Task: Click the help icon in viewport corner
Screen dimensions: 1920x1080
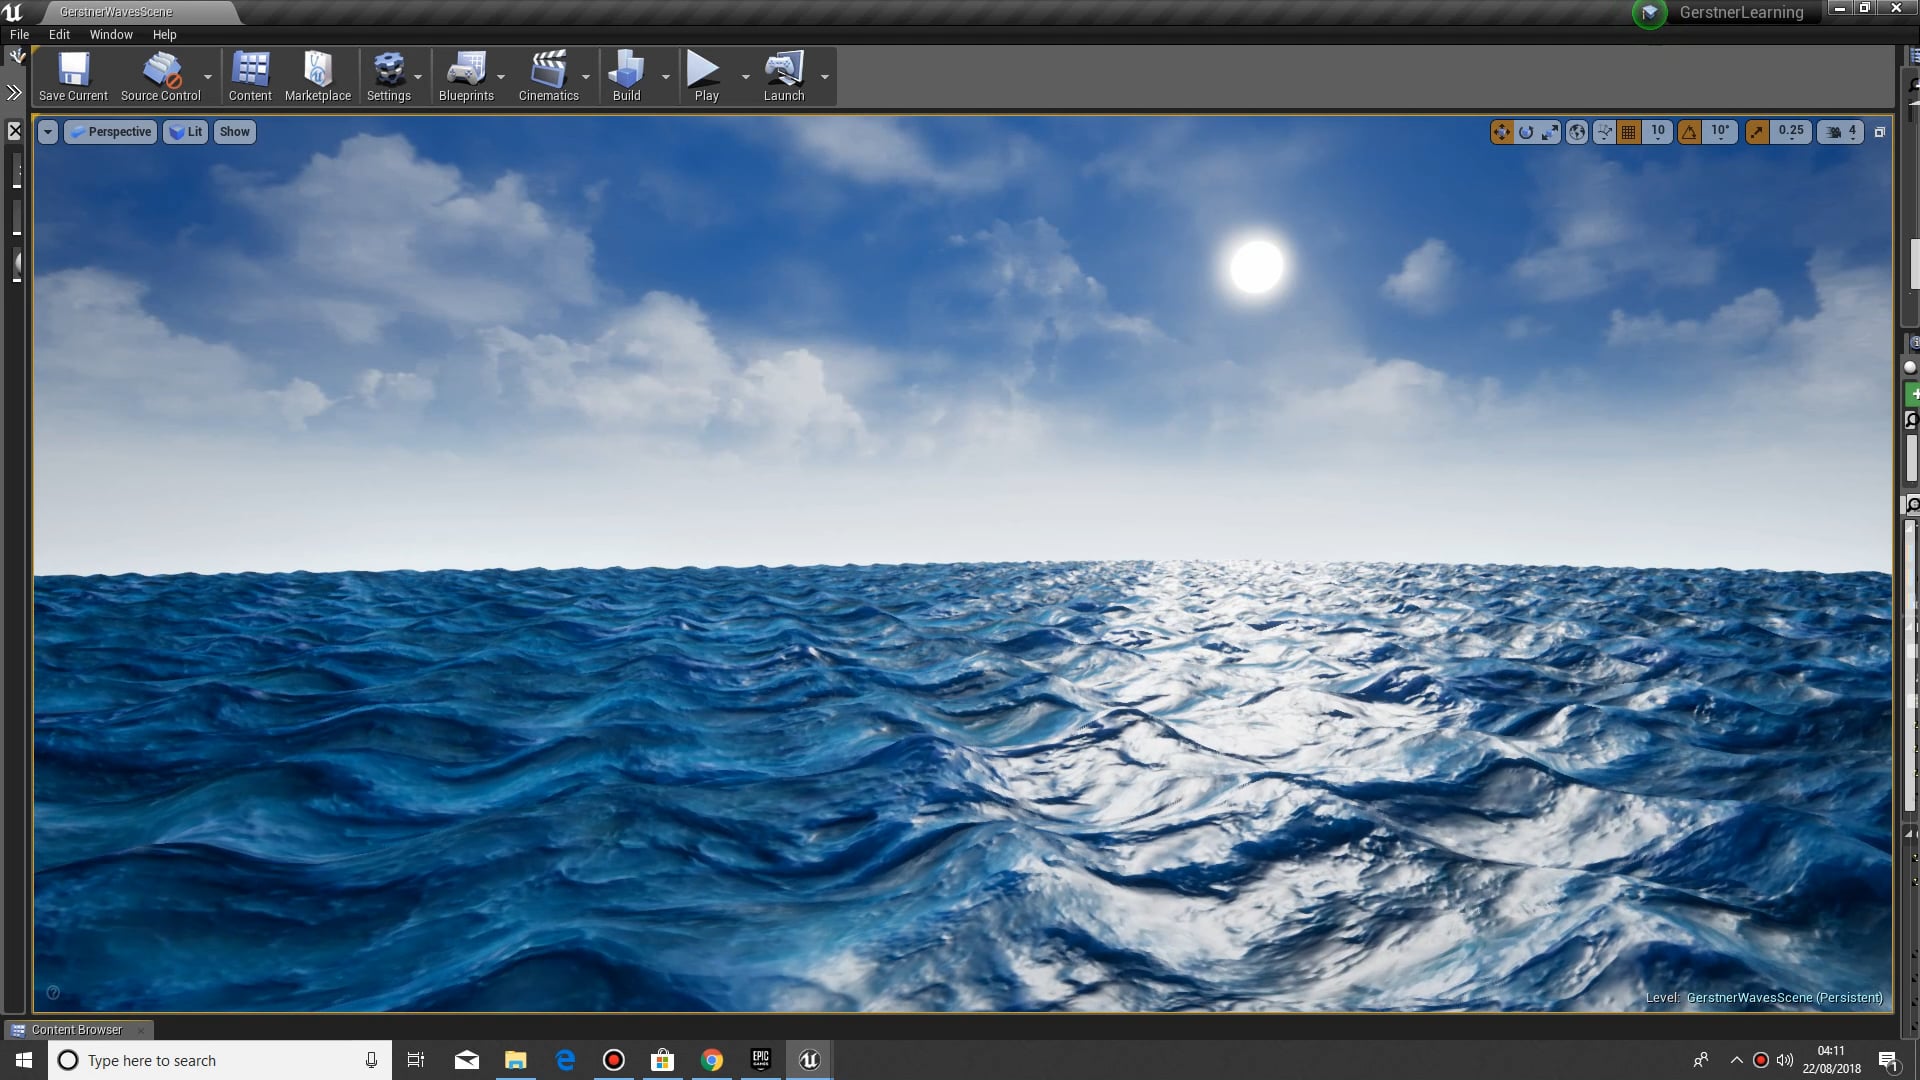Action: point(54,992)
